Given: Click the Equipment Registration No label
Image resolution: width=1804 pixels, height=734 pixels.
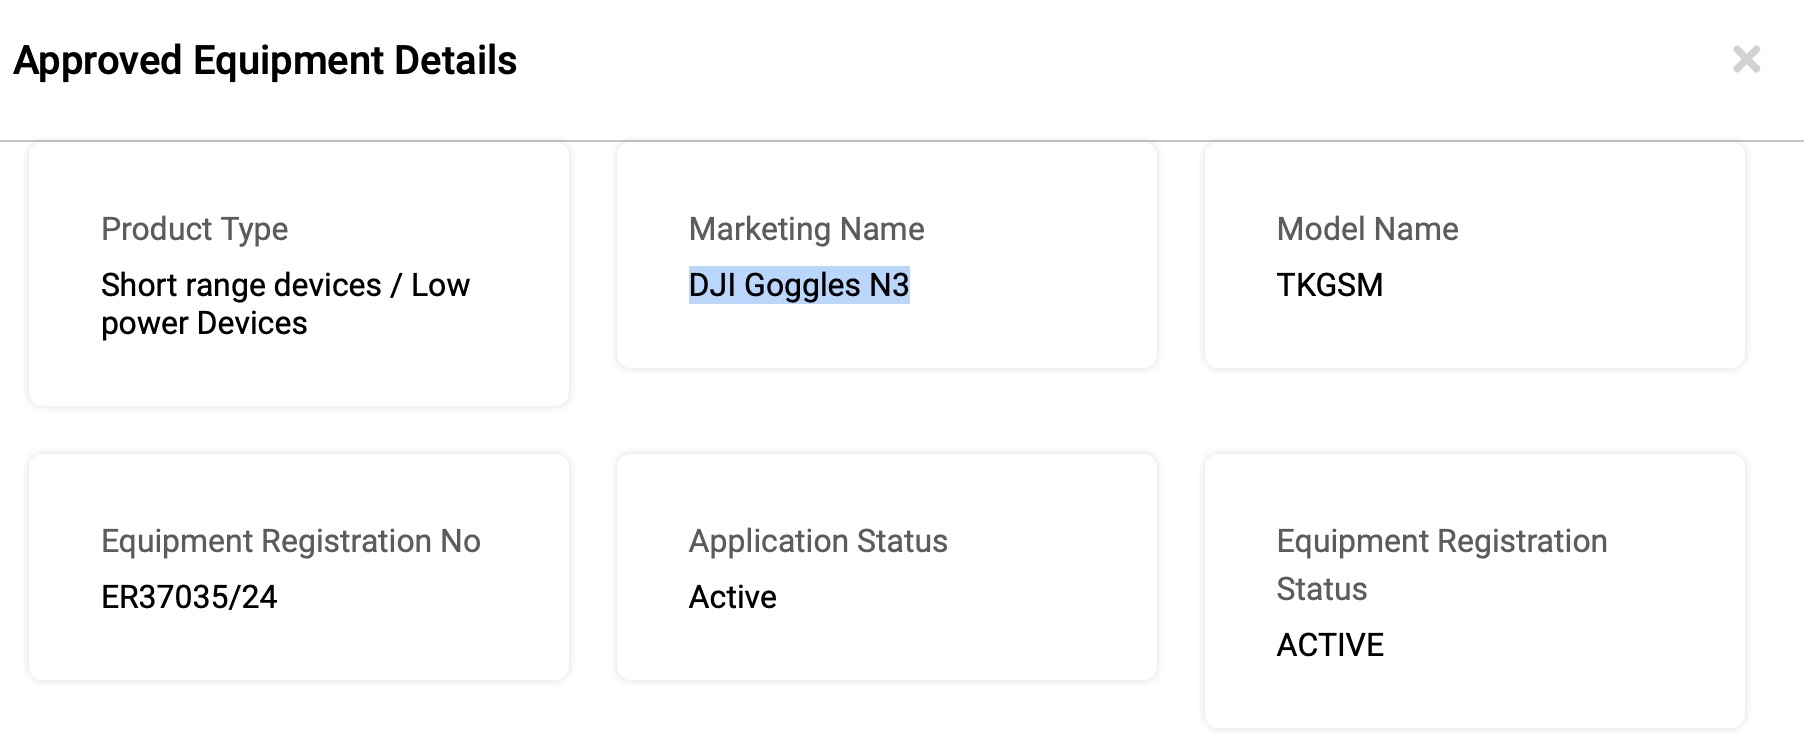Looking at the screenshot, I should click(291, 541).
